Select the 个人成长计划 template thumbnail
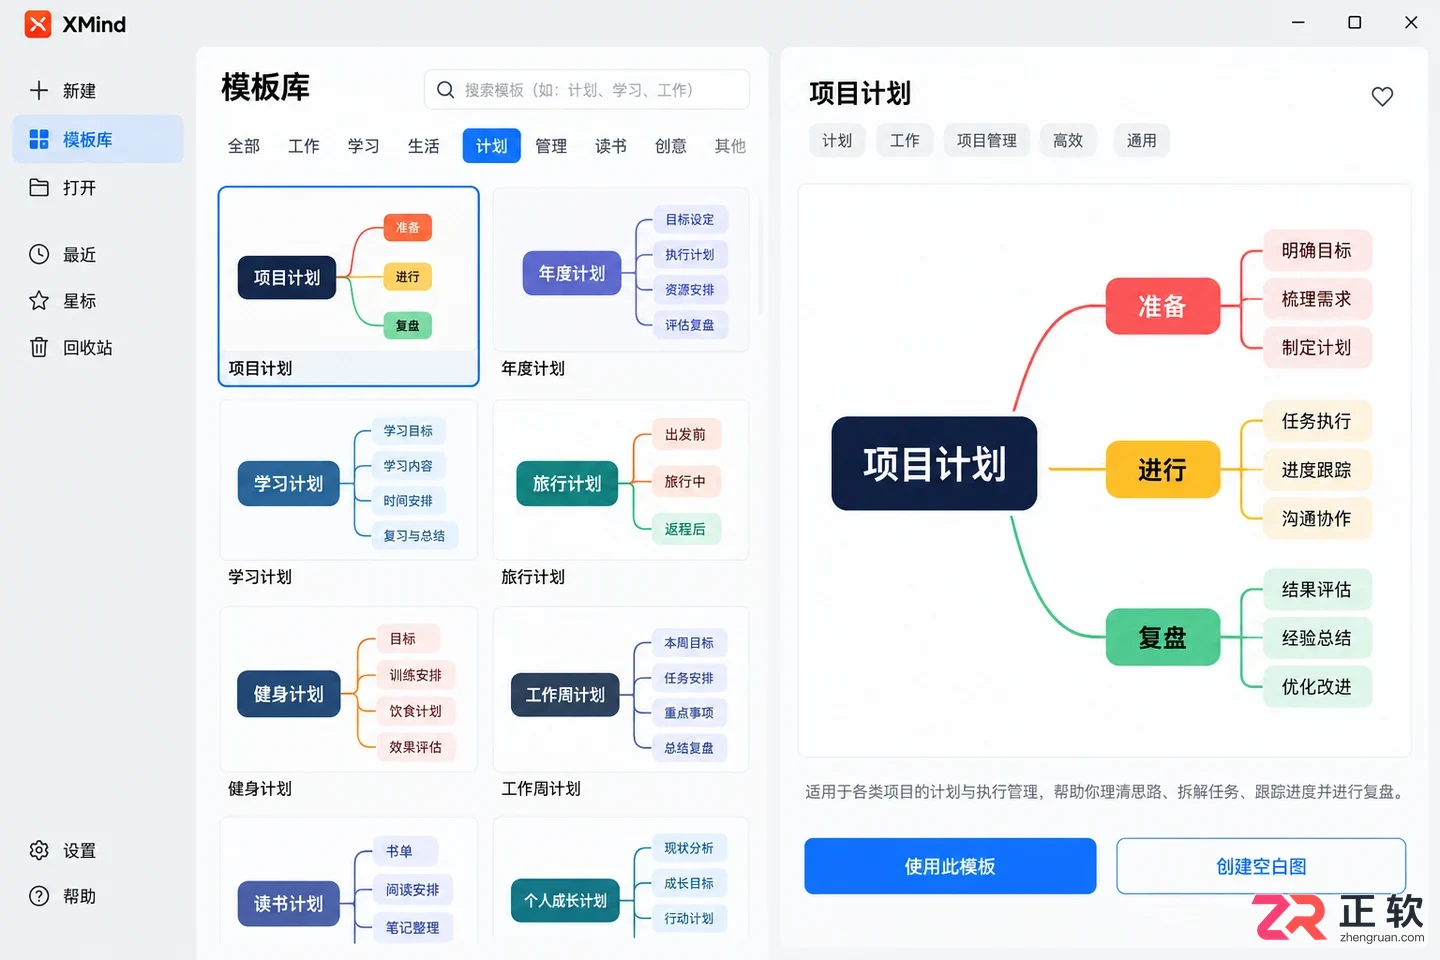The image size is (1440, 960). [621, 882]
